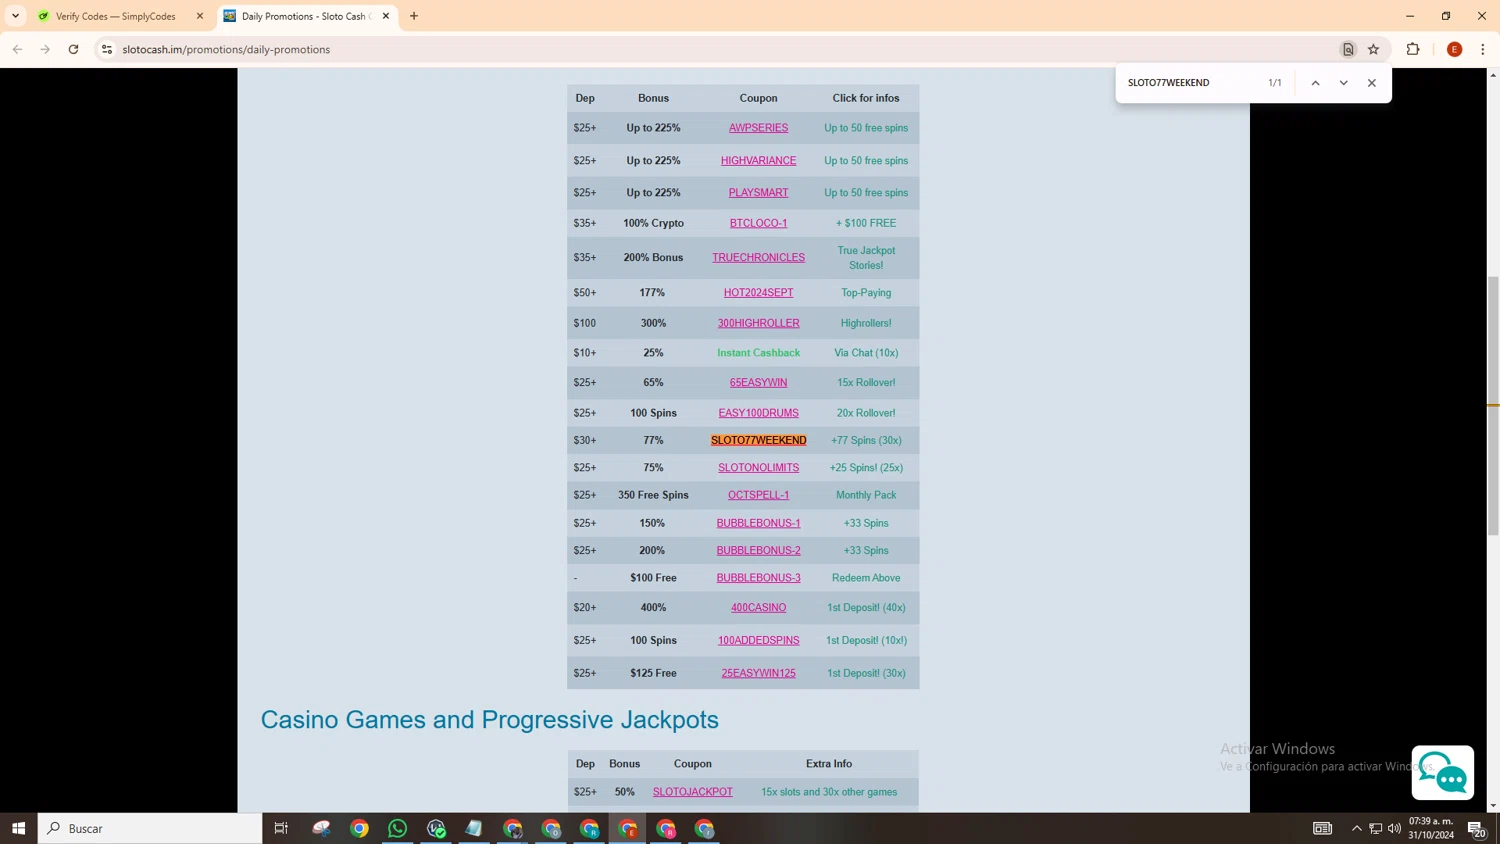The width and height of the screenshot is (1500, 844).
Task: Show hidden system tray icons
Action: [1357, 828]
